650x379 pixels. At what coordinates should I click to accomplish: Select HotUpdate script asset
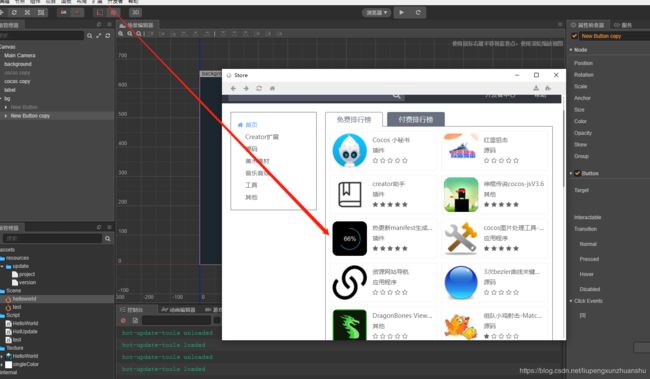[22, 332]
